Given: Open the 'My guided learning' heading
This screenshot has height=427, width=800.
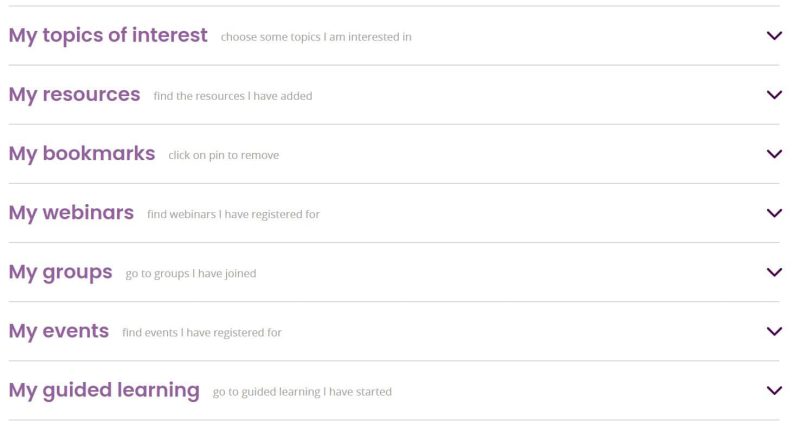Looking at the screenshot, I should tap(104, 390).
